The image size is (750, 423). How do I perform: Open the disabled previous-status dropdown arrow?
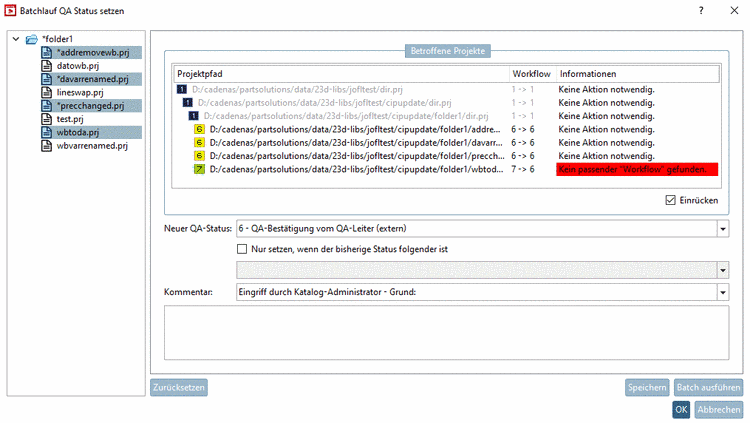(x=723, y=270)
